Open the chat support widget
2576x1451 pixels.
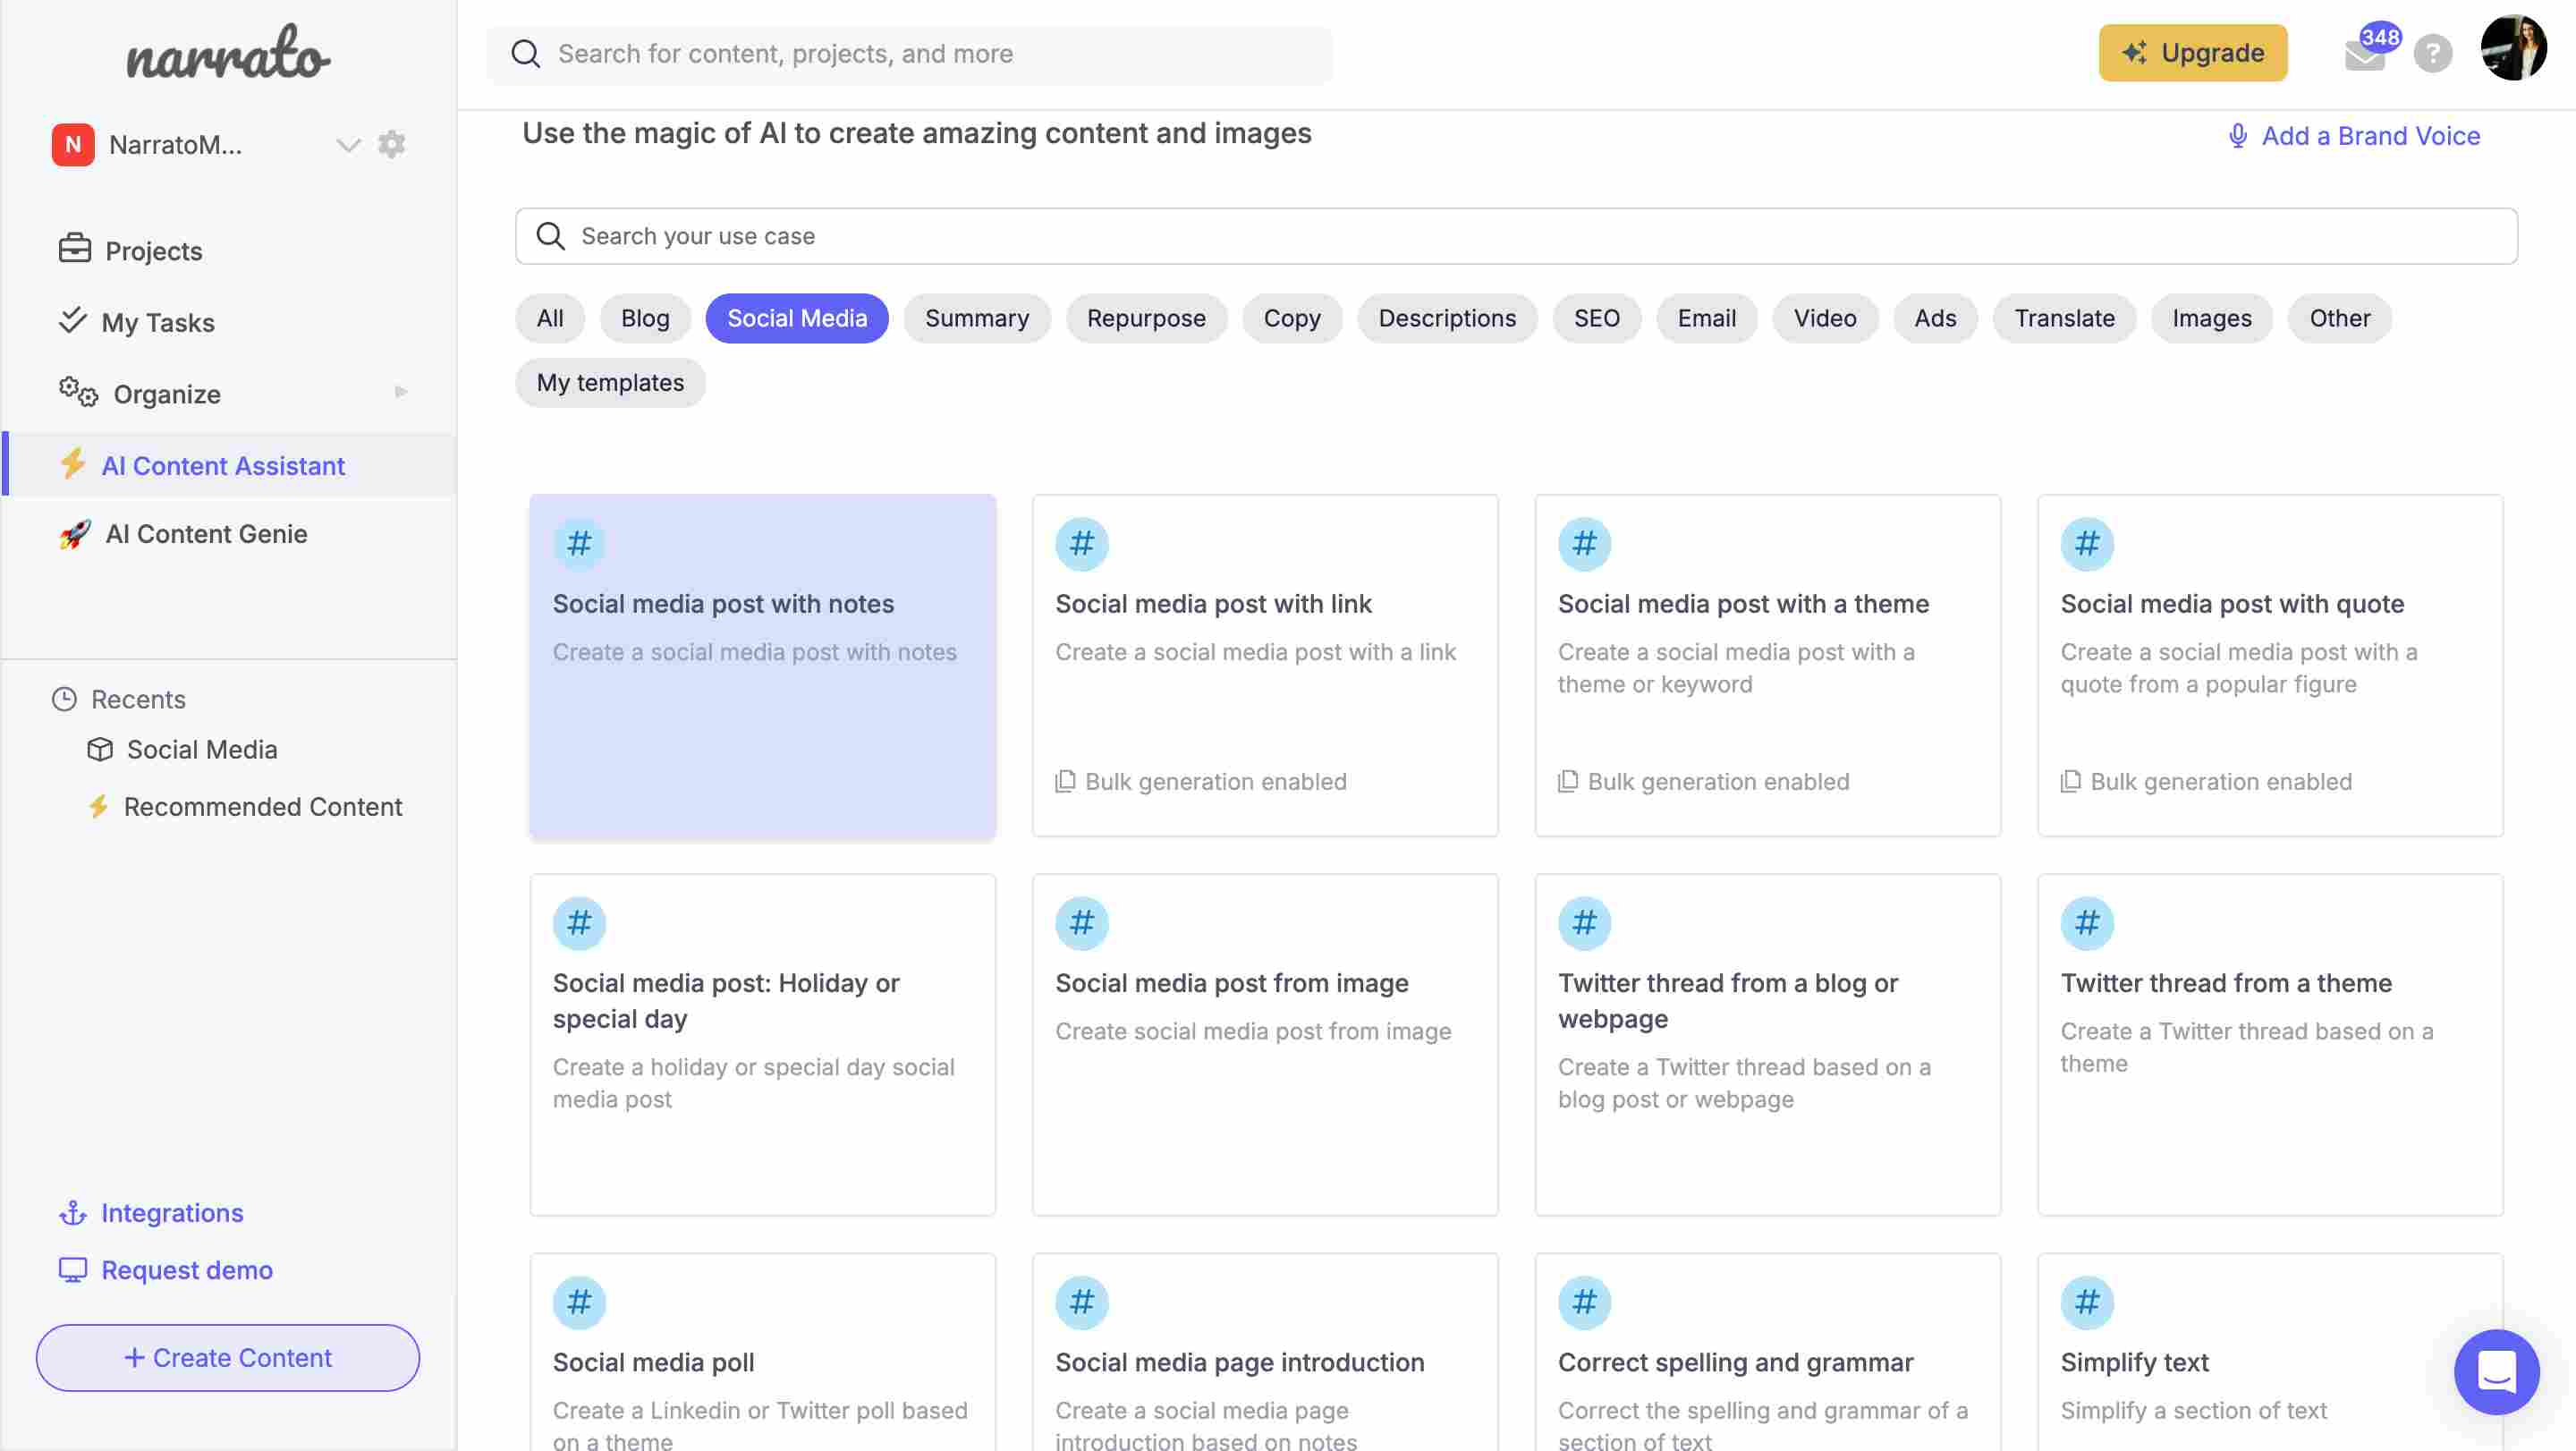click(2496, 1372)
